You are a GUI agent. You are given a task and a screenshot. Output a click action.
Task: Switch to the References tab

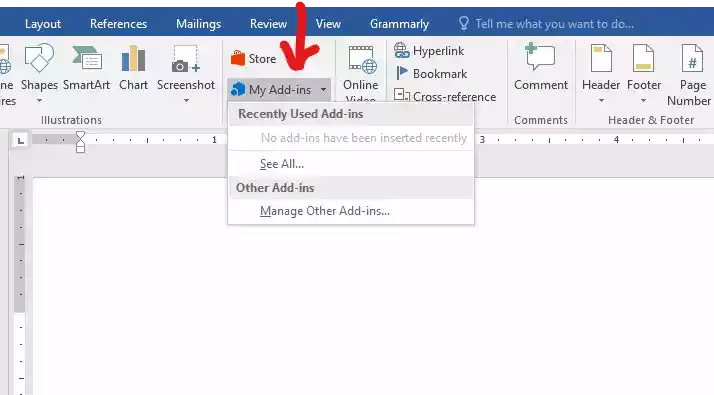(x=118, y=24)
